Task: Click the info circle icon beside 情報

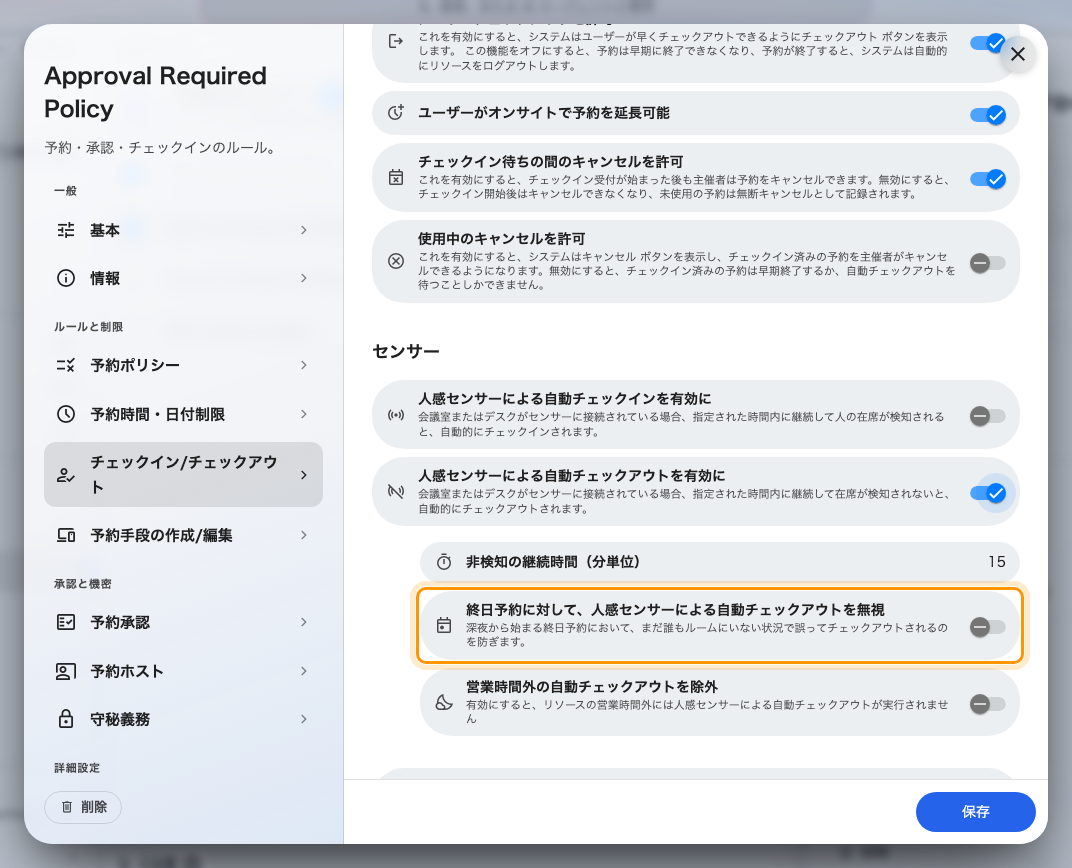Action: (x=66, y=278)
